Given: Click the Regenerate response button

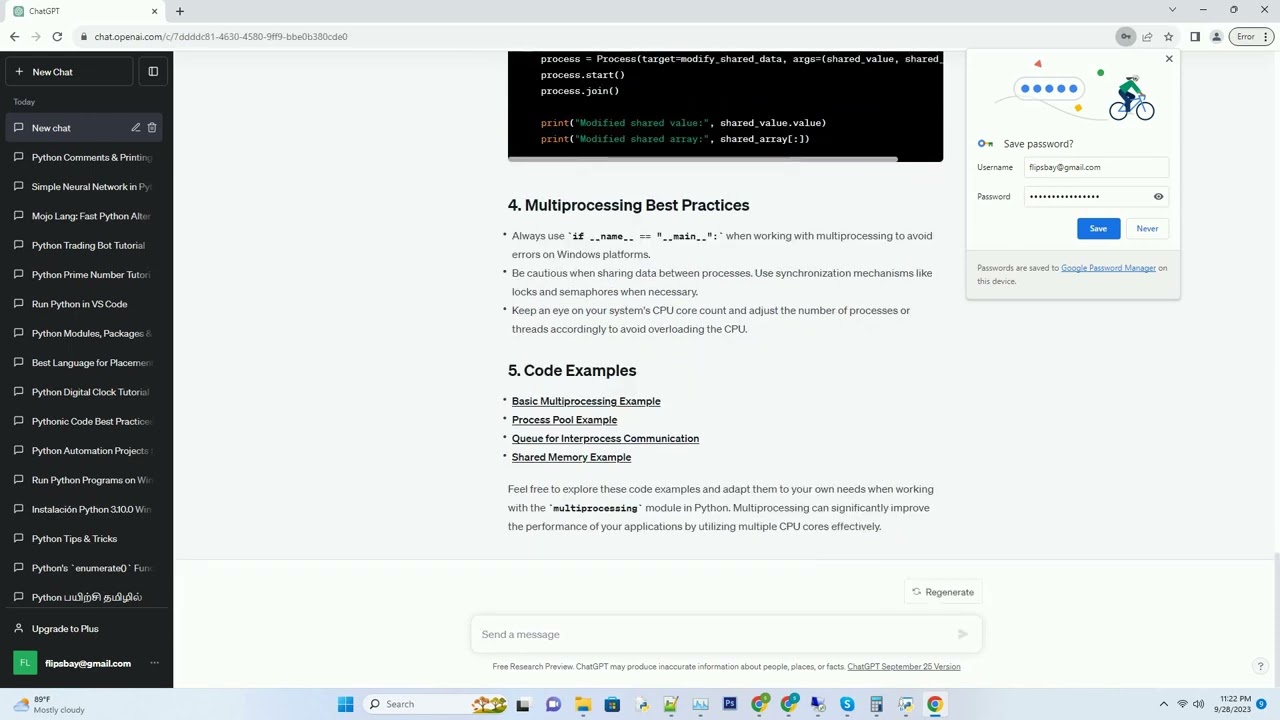Looking at the screenshot, I should point(942,592).
